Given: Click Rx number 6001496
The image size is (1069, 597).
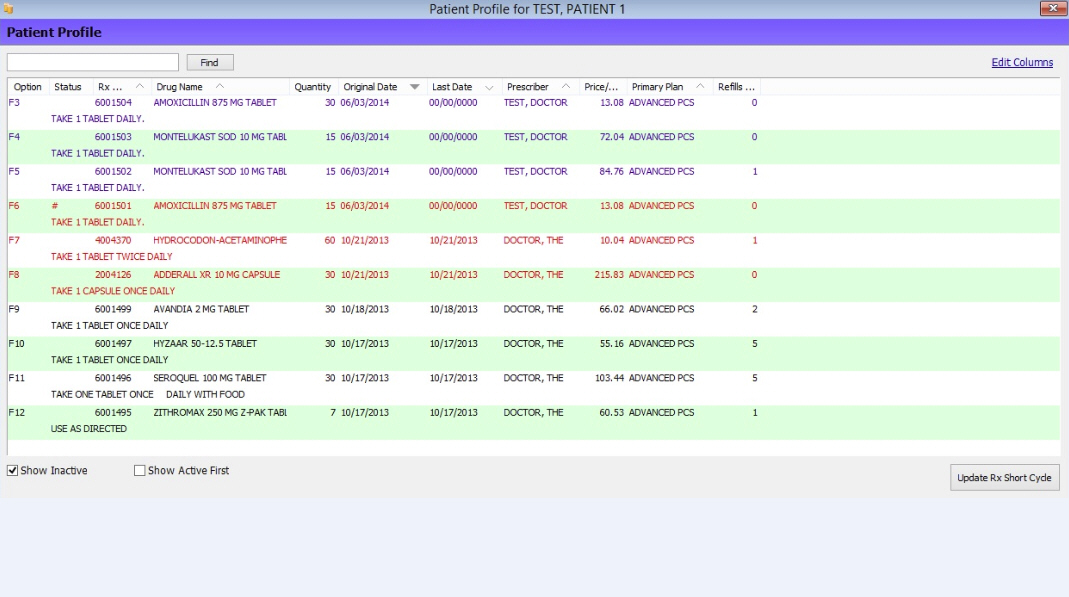Looking at the screenshot, I should pyautogui.click(x=113, y=378).
